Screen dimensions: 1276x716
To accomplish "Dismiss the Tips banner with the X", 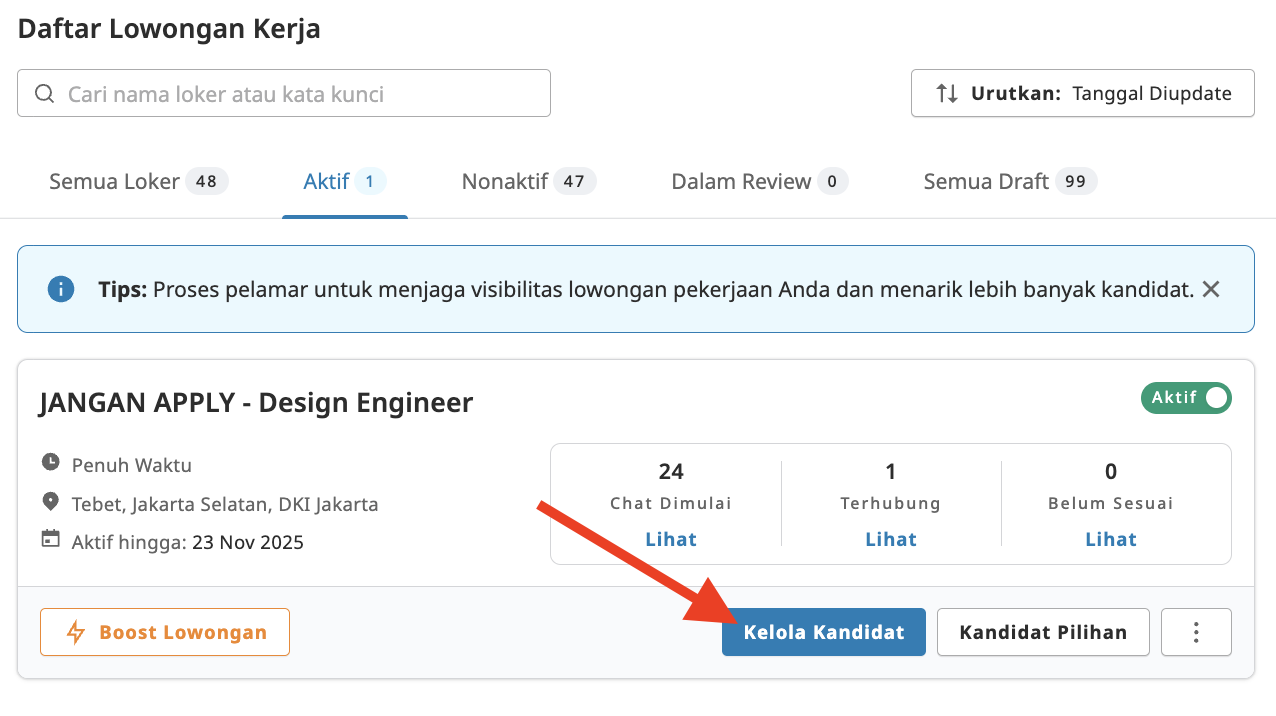I will [x=1210, y=289].
